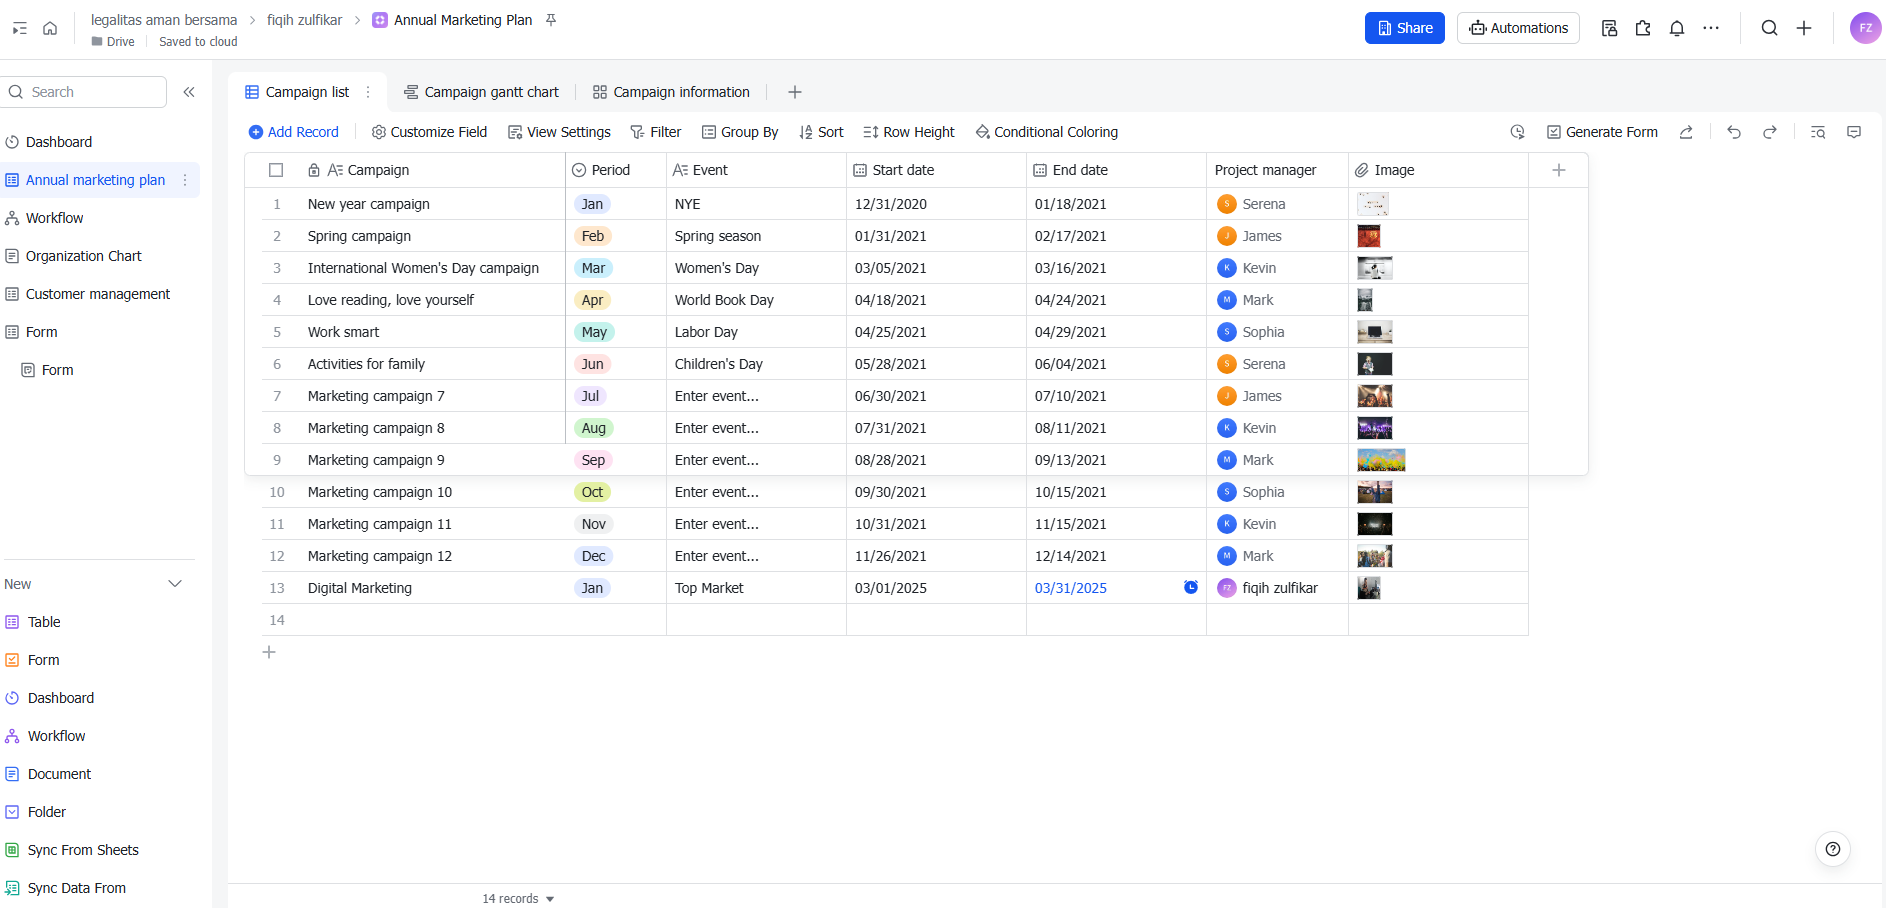Click the blue Share button
Screen dimensions: 1886x908
pos(1404,28)
